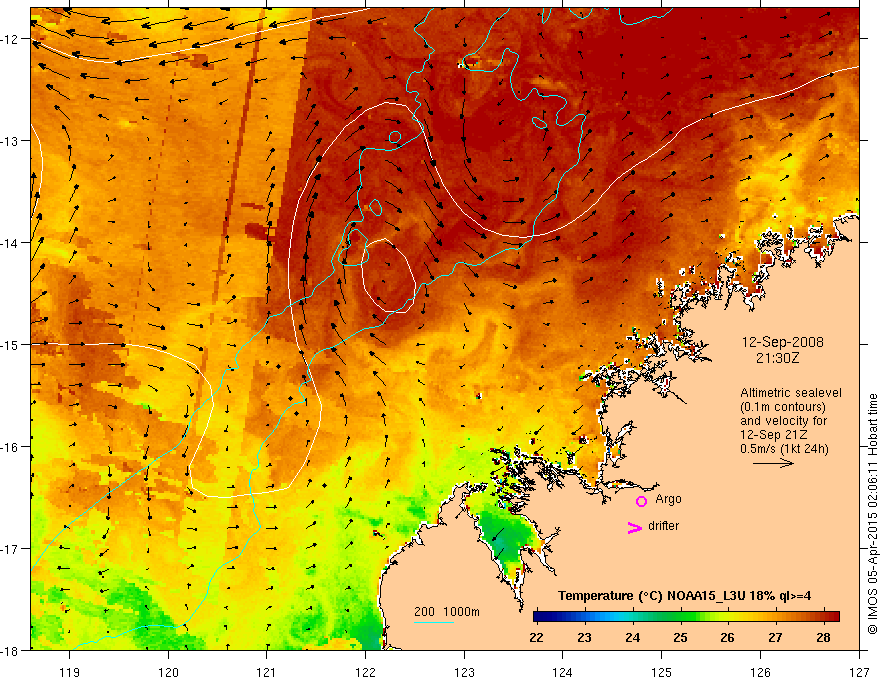
Task: Click the color bar value '28'
Action: [x=823, y=638]
